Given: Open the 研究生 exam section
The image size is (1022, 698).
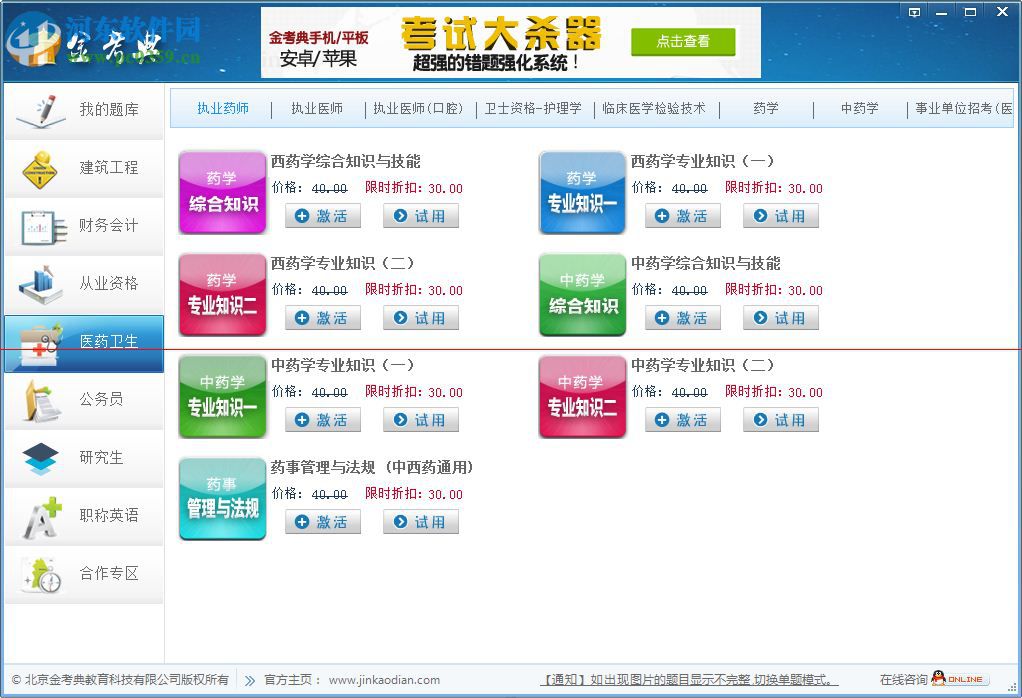Looking at the screenshot, I should pyautogui.click(x=83, y=458).
